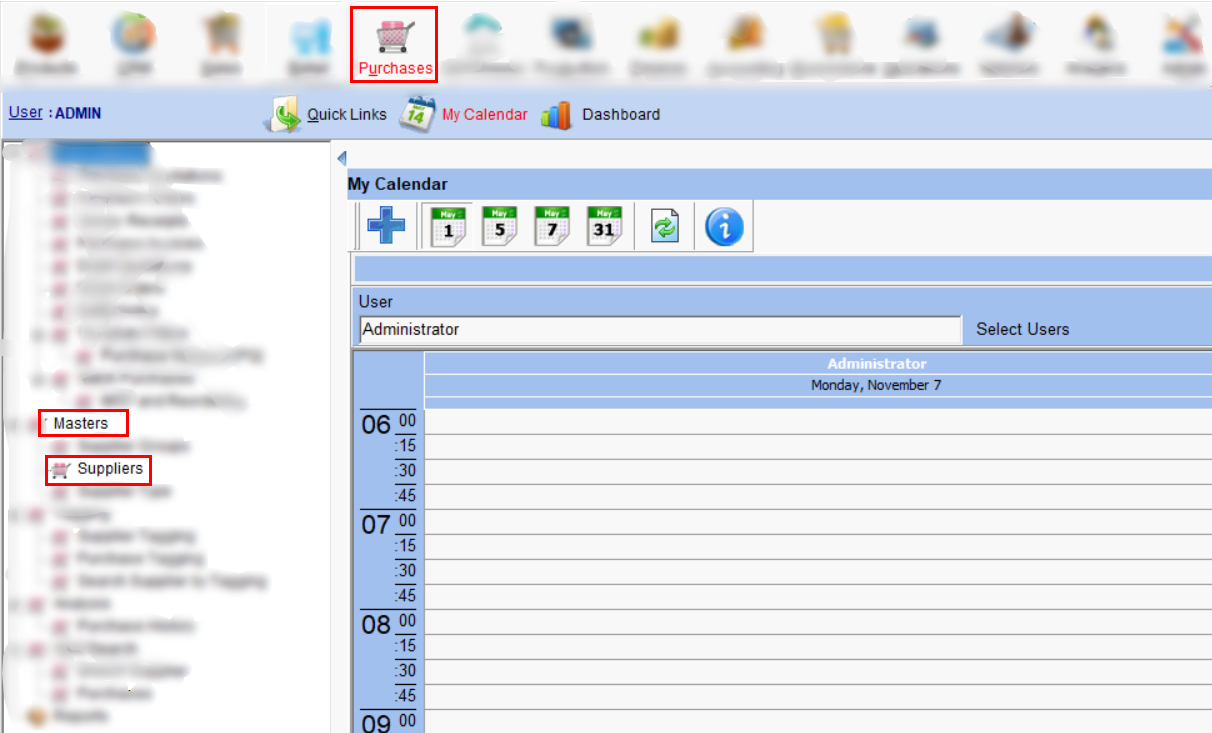Image resolution: width=1212 pixels, height=733 pixels.
Task: Add a new calendar entry with plus icon
Action: (385, 226)
